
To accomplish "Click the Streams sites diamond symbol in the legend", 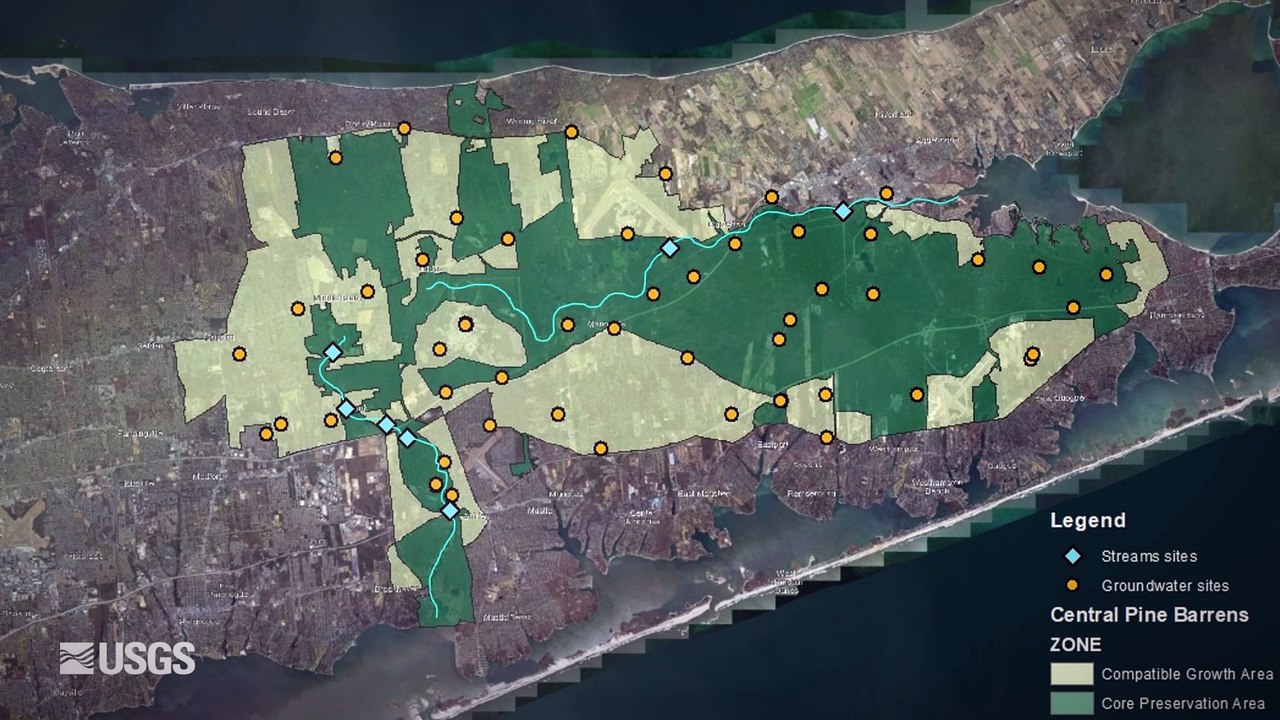I will coord(1071,556).
